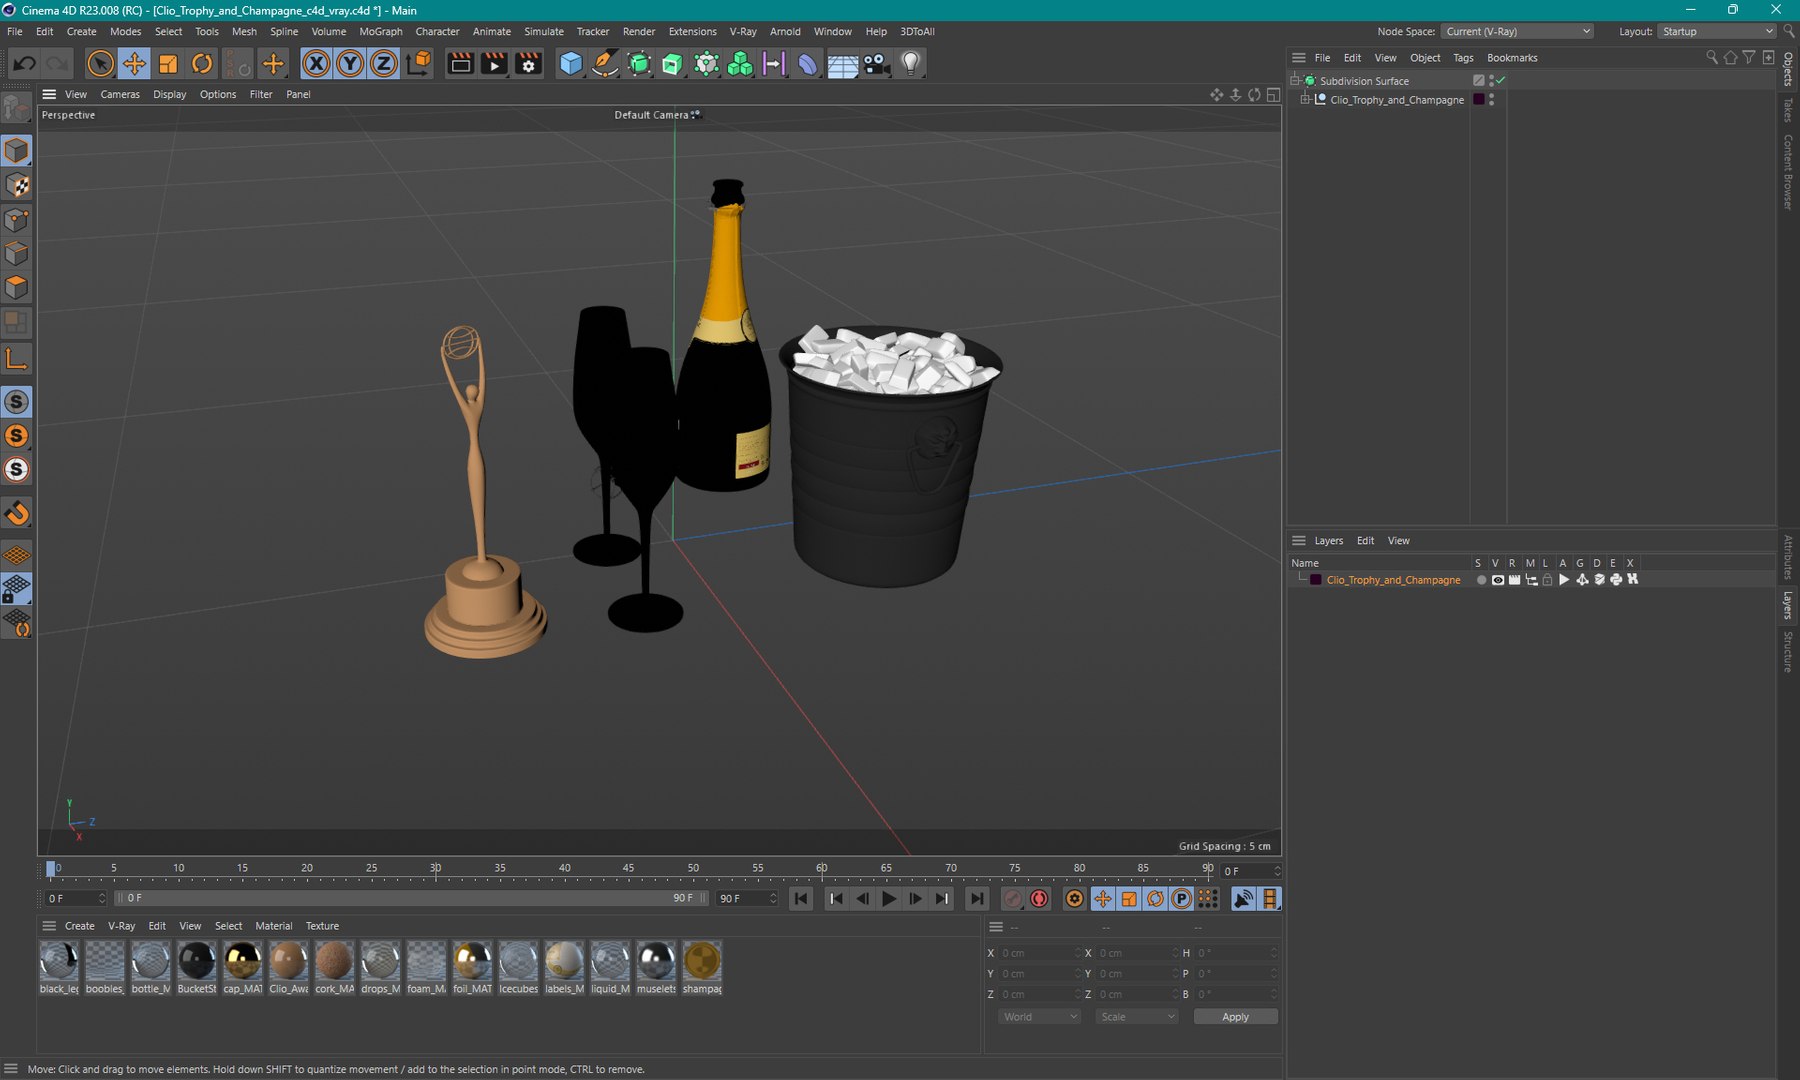Expand Clio_Trophy_and_Champagne object
The height and width of the screenshot is (1080, 1800).
coord(1305,100)
